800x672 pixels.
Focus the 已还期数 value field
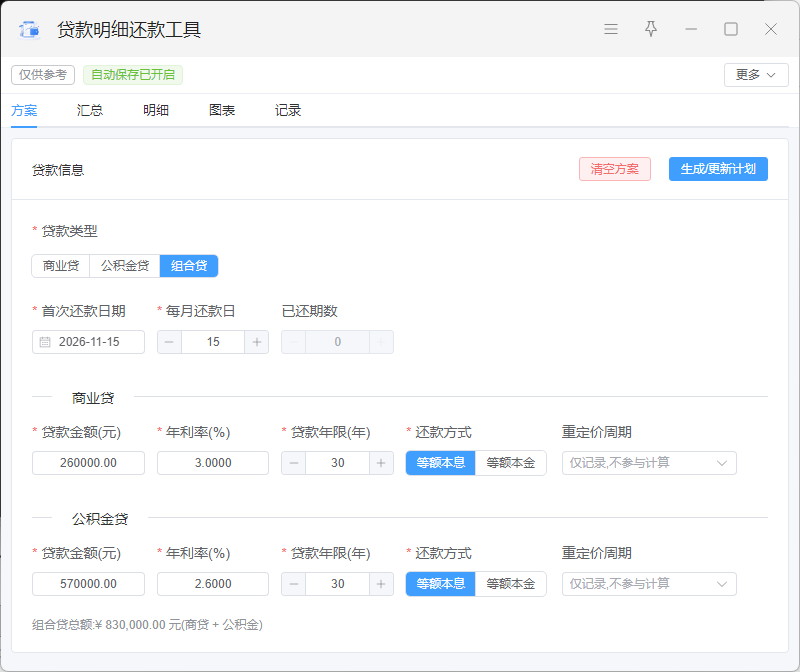(337, 342)
